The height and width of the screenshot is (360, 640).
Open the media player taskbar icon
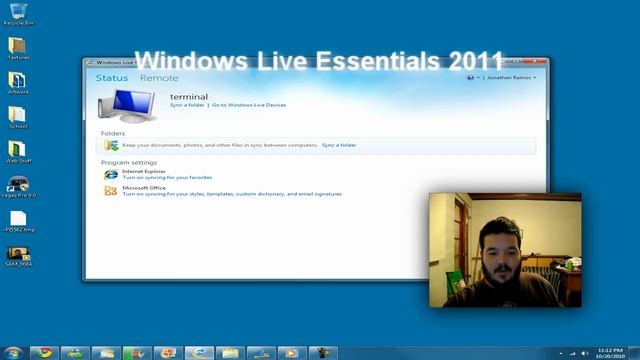(292, 353)
